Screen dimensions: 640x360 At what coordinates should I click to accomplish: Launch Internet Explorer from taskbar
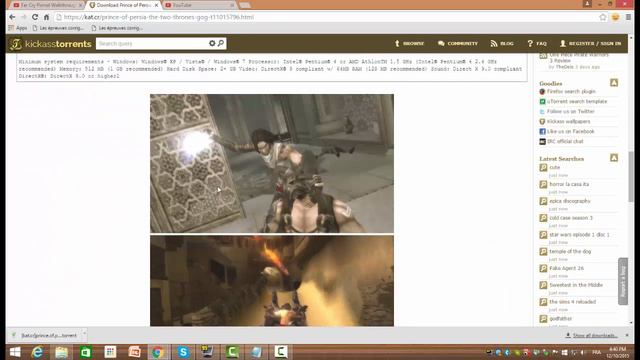(38, 352)
